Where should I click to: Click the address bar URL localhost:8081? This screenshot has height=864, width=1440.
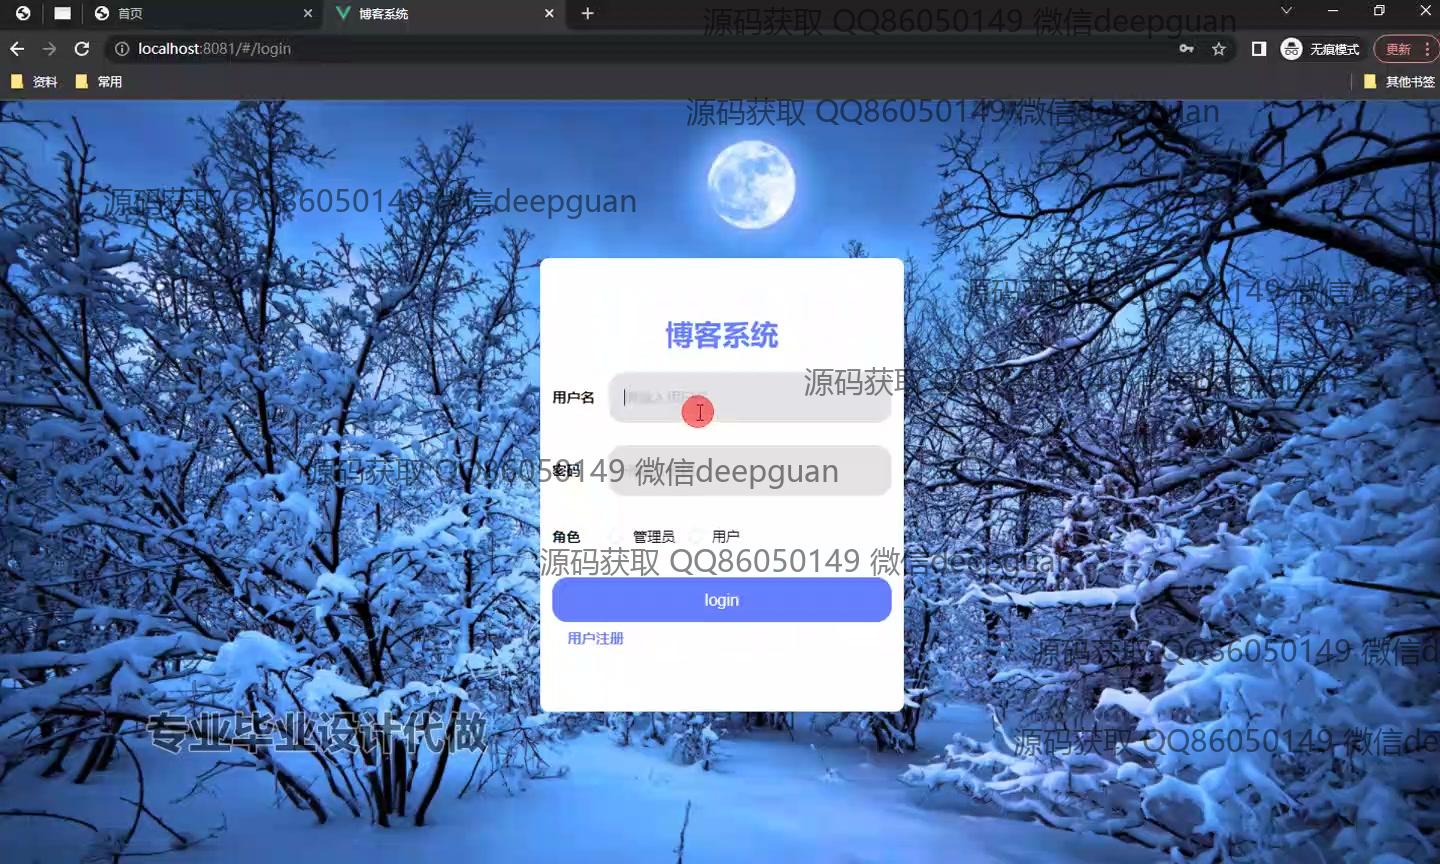pos(214,48)
